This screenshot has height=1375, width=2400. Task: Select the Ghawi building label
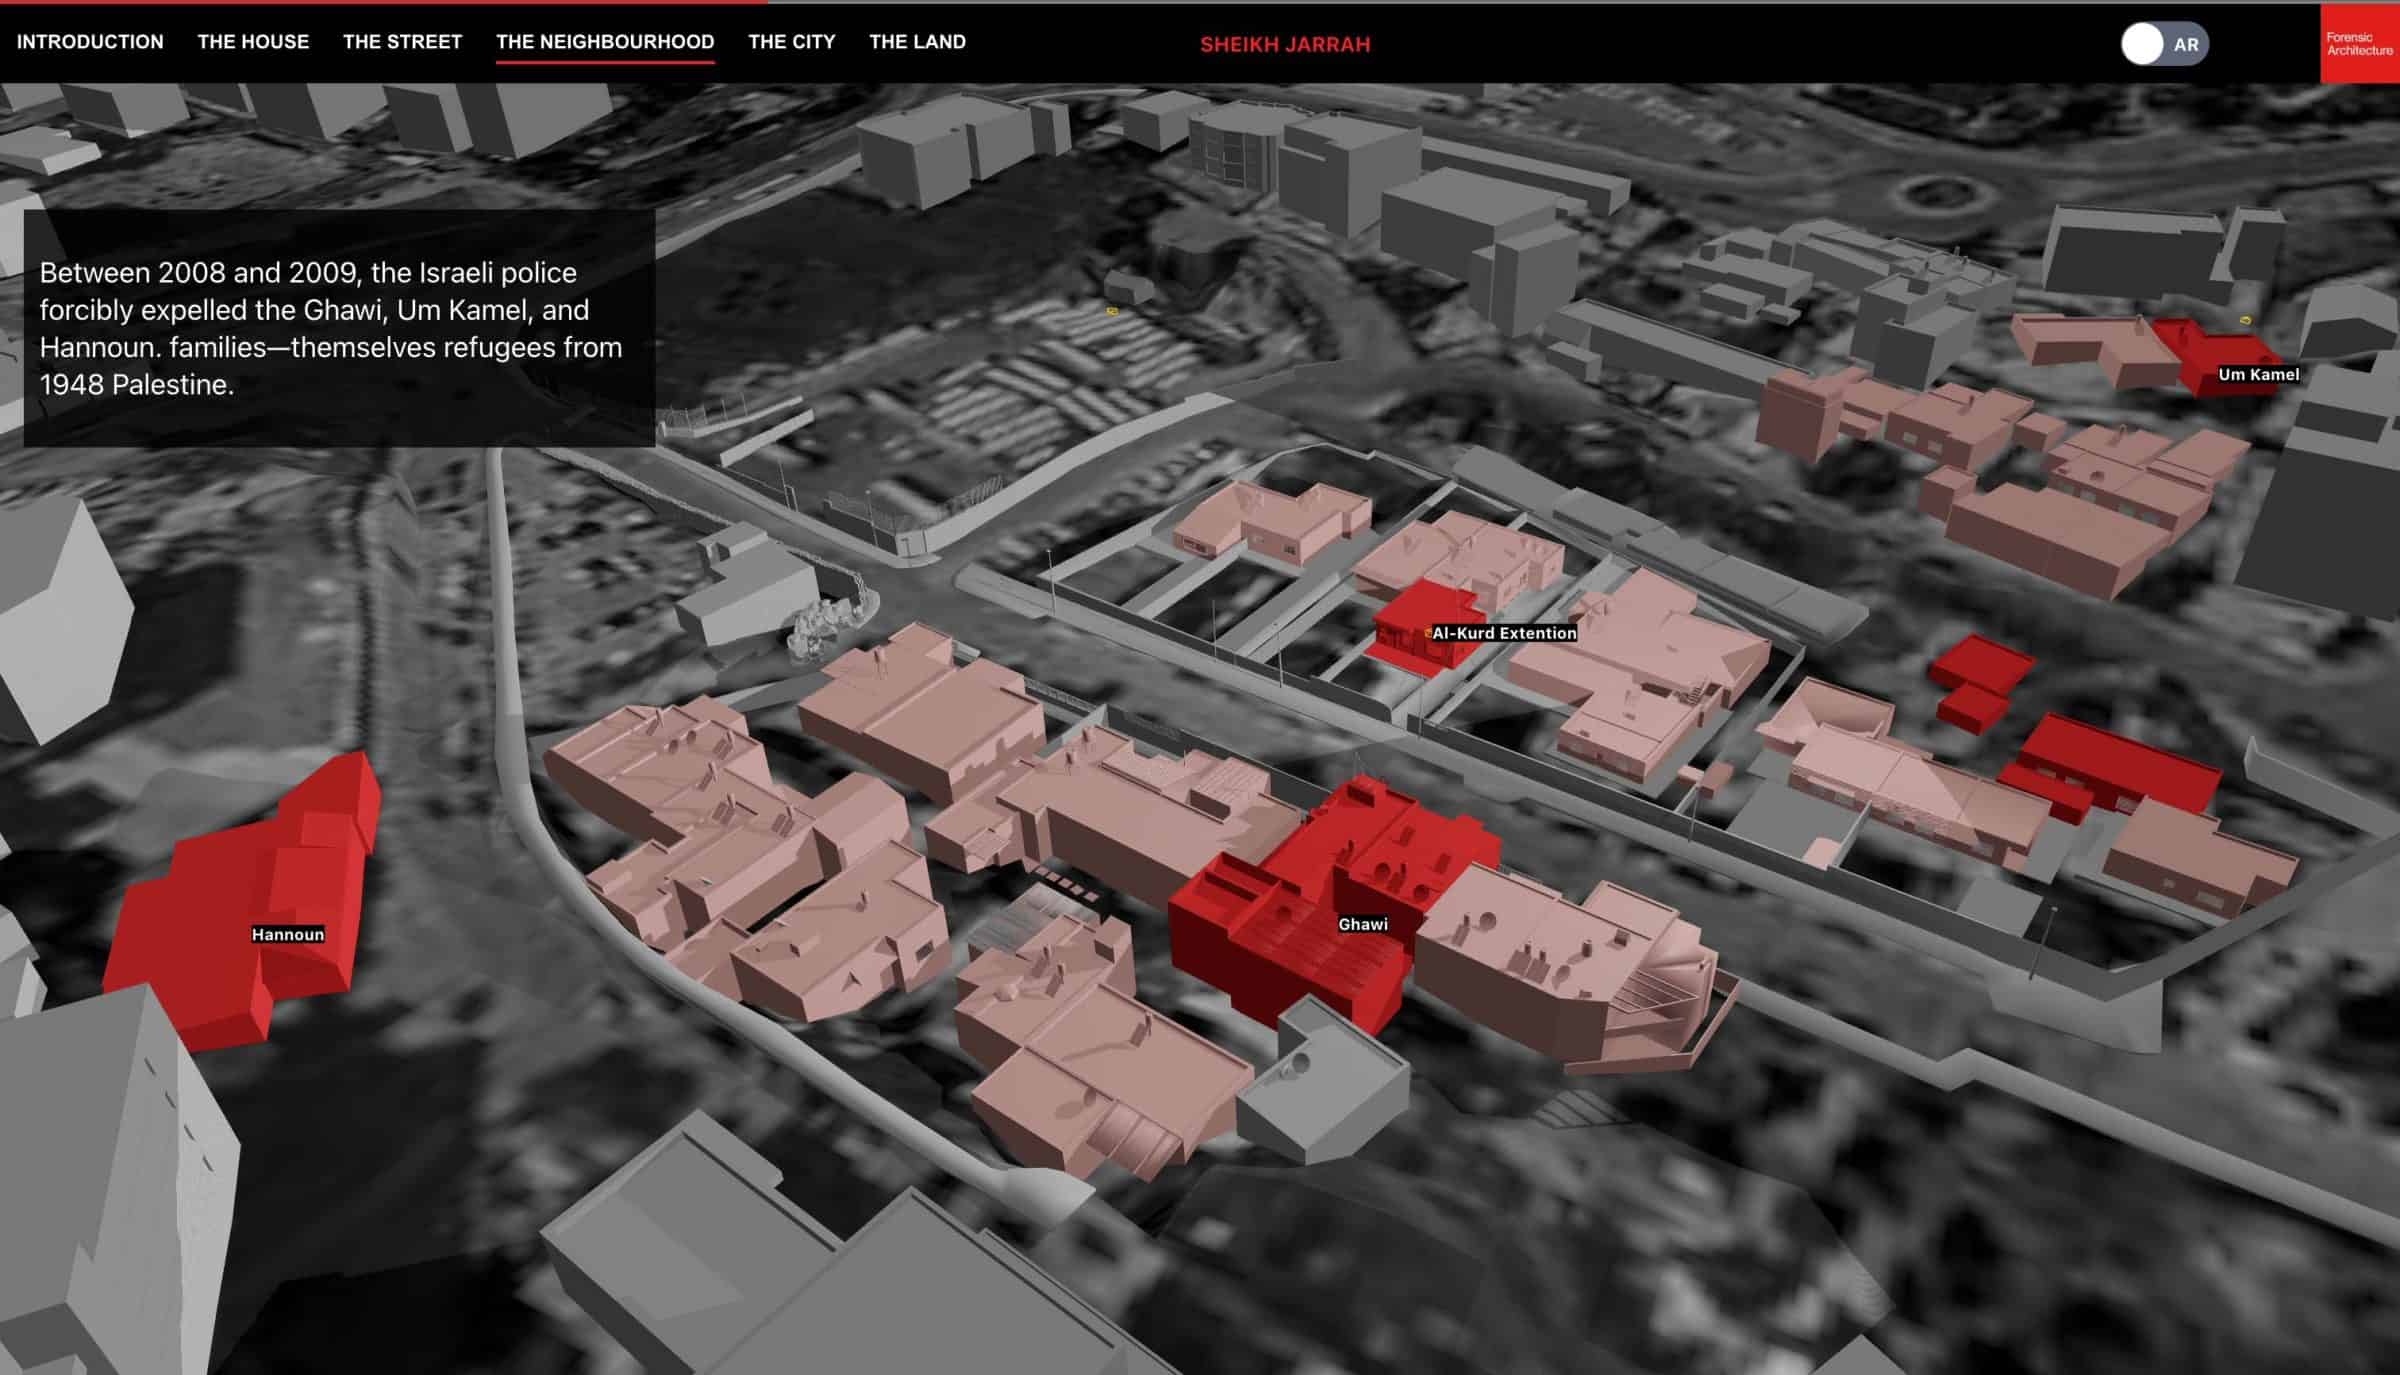click(1362, 924)
